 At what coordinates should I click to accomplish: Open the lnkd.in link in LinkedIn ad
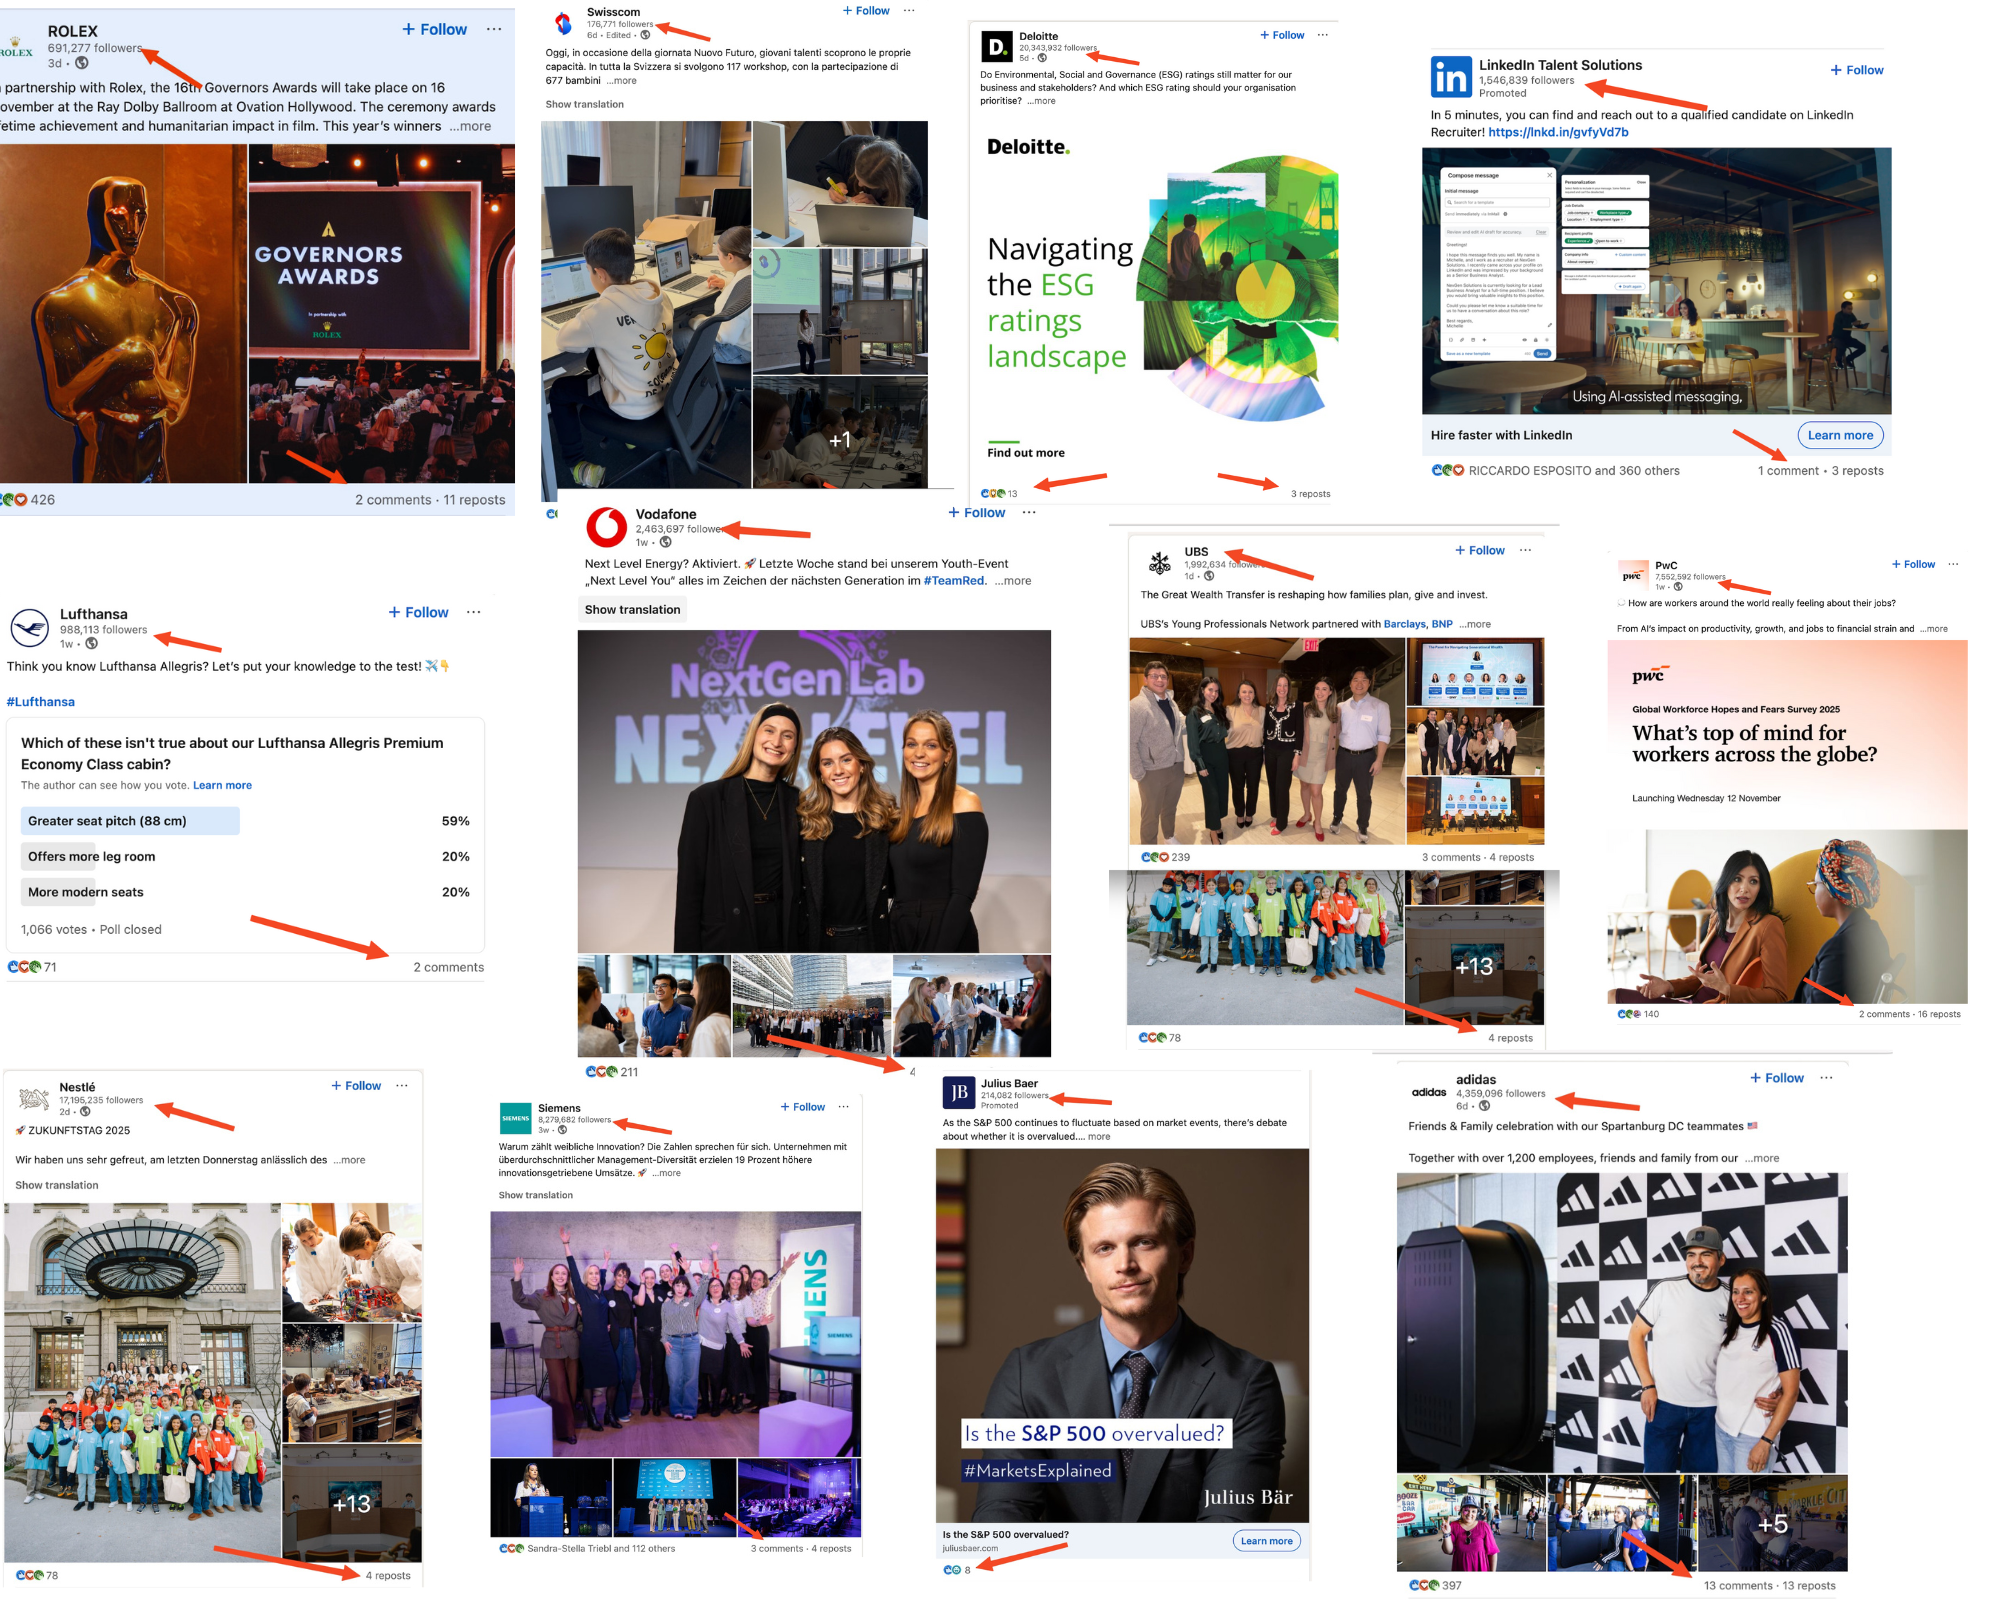(x=1558, y=132)
